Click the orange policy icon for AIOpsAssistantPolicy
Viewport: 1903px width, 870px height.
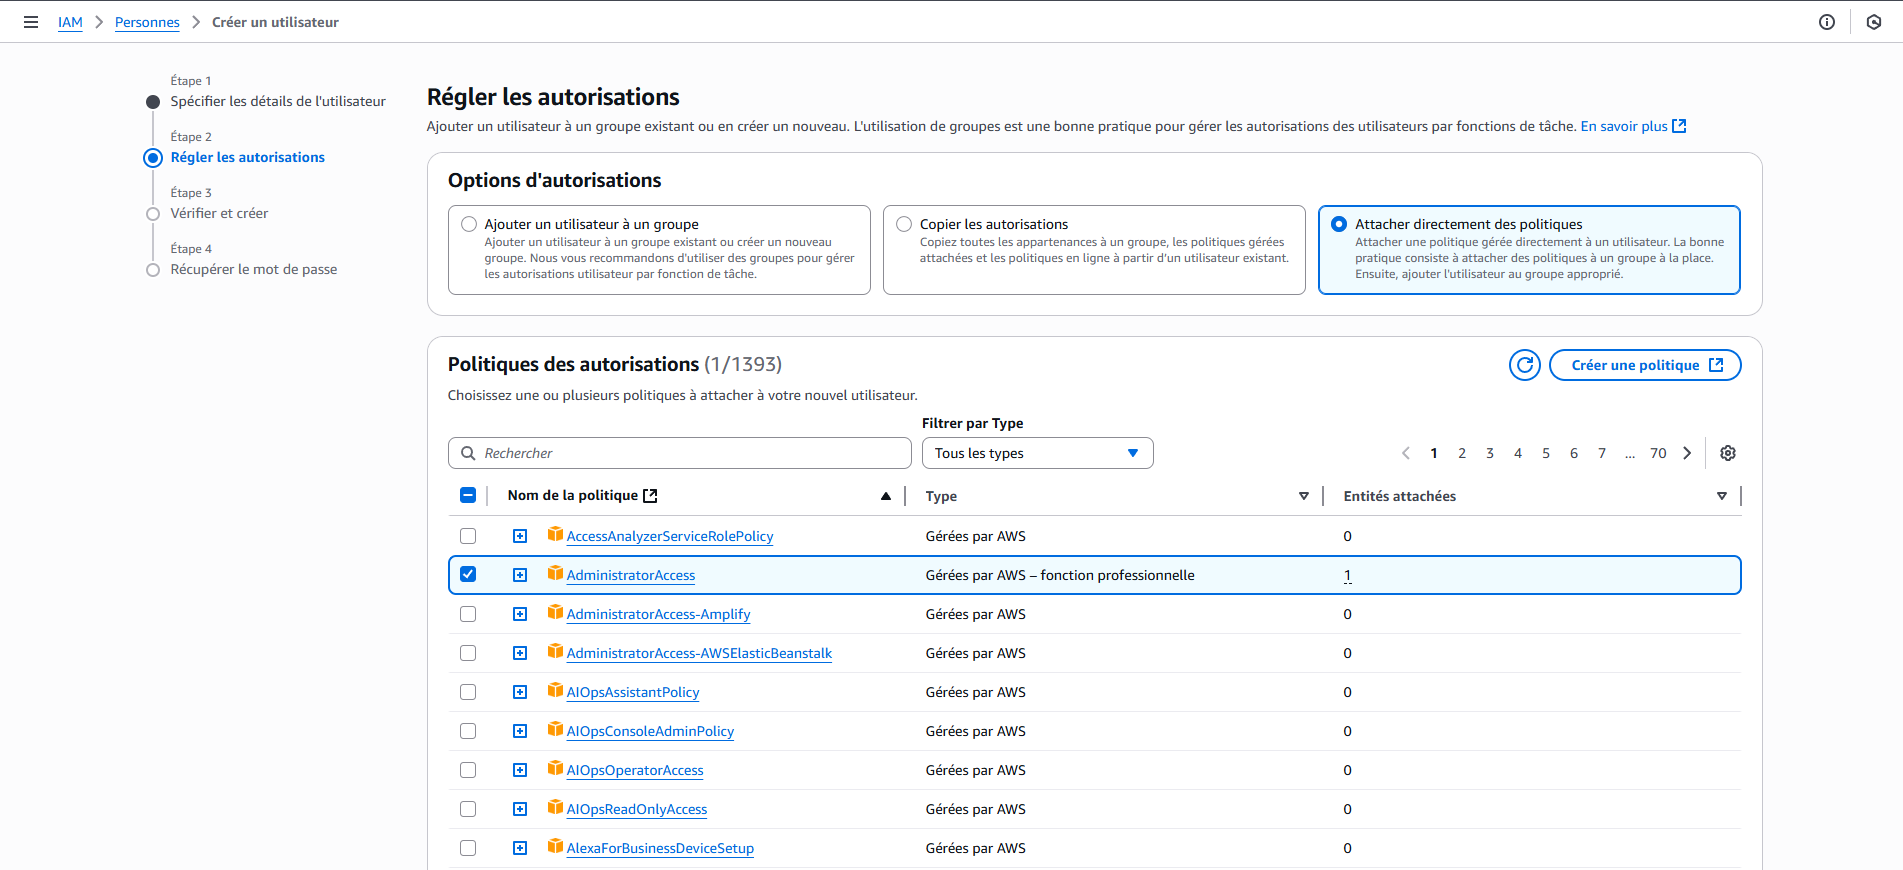click(555, 690)
